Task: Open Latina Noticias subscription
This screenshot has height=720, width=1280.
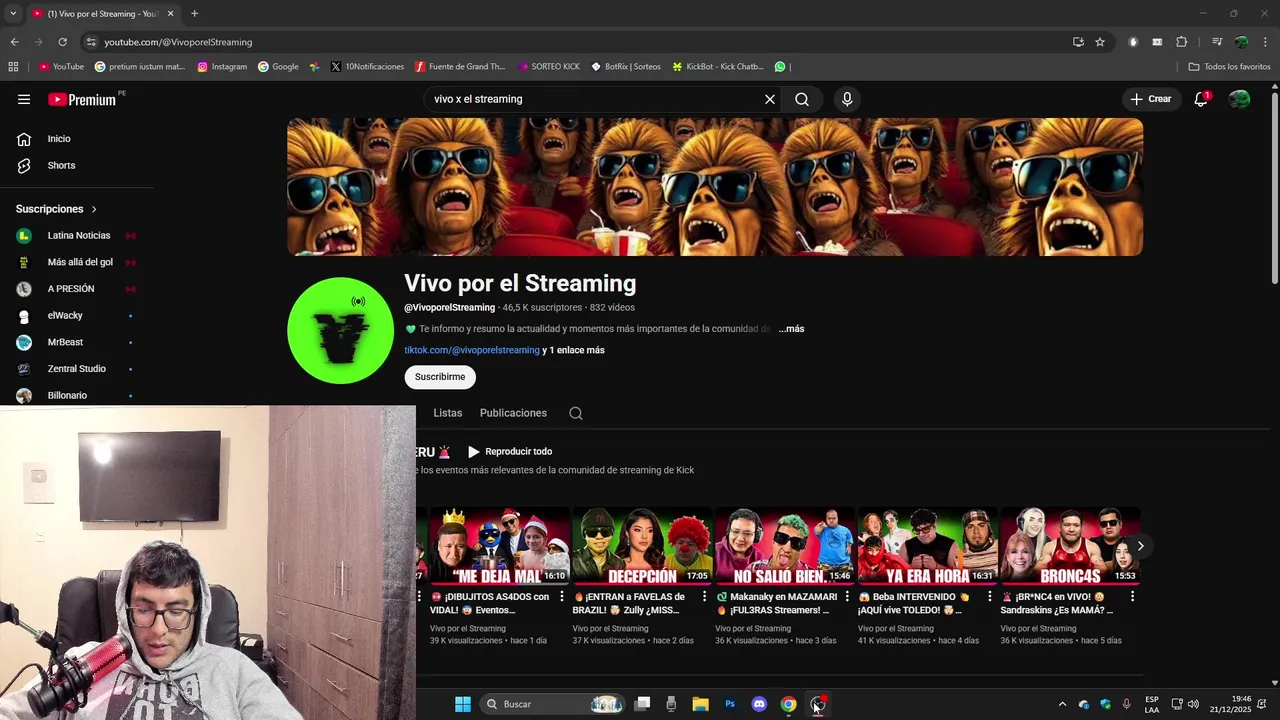Action: [x=76, y=236]
